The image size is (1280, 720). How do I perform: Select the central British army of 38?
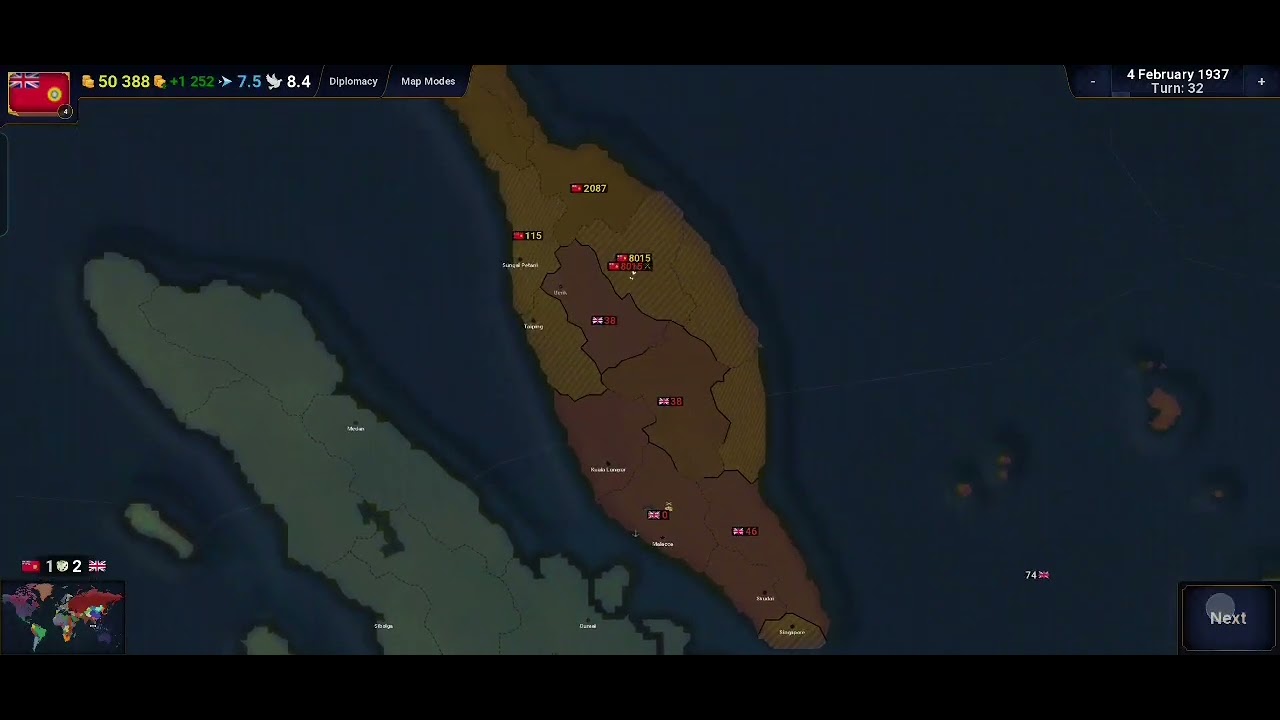670,401
